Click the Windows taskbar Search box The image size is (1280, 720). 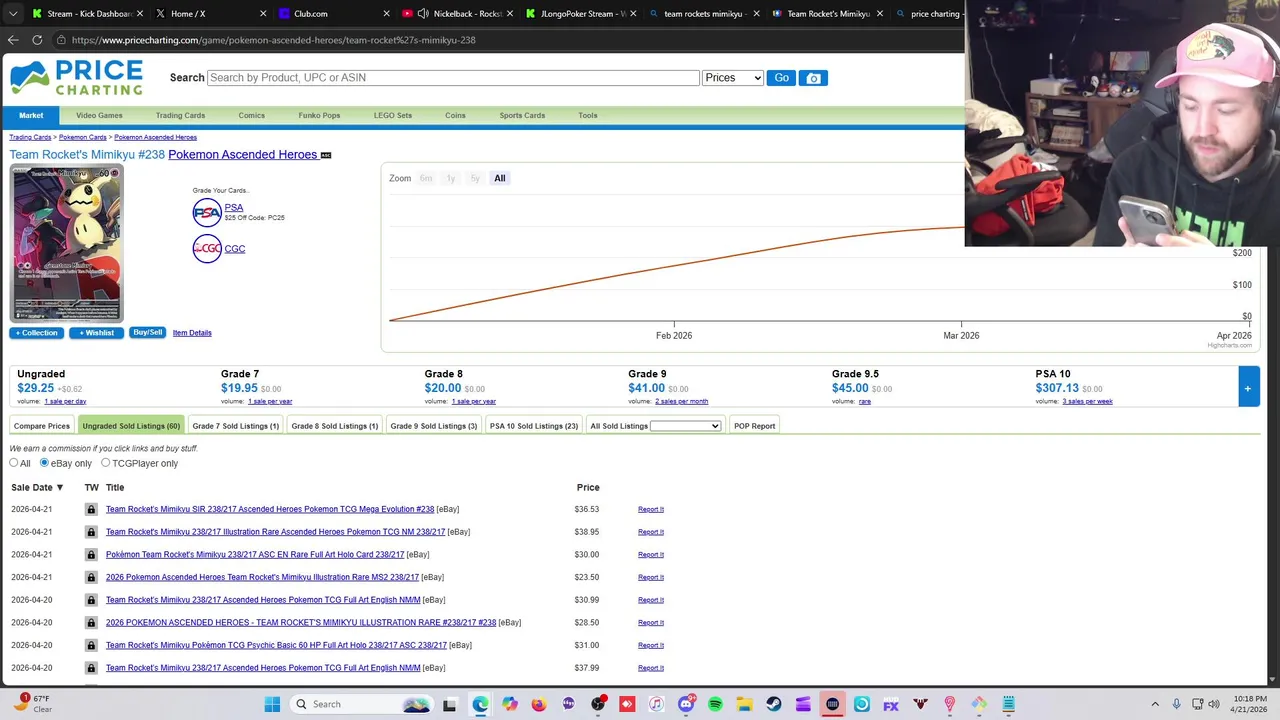pyautogui.click(x=362, y=704)
